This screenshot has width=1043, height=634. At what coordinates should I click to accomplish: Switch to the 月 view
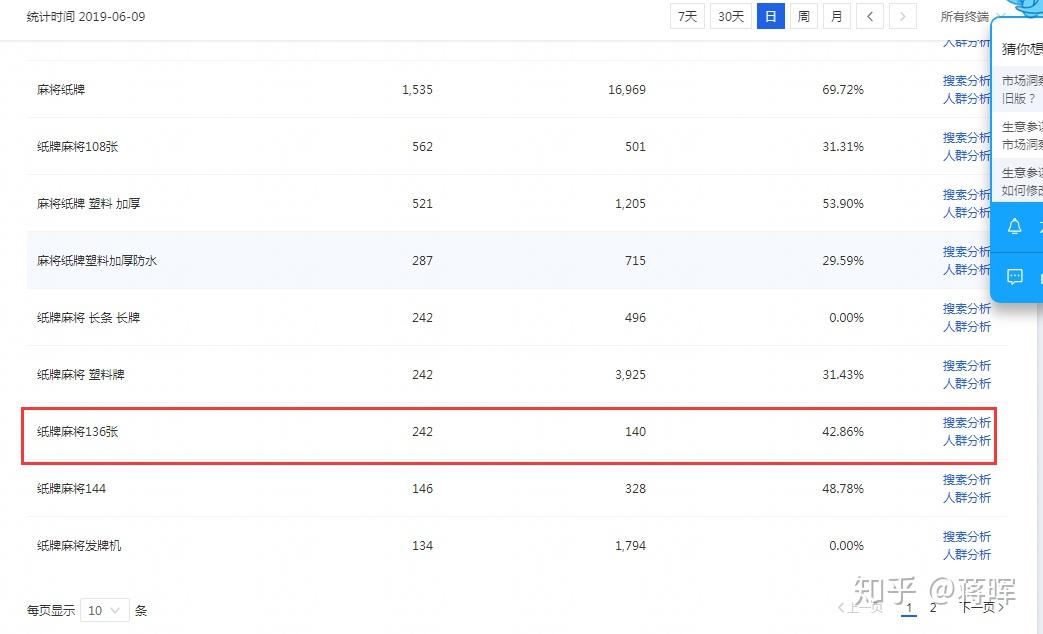837,17
